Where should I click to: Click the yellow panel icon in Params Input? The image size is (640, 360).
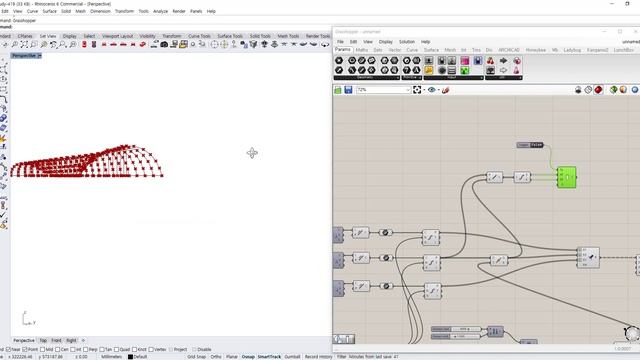(429, 71)
